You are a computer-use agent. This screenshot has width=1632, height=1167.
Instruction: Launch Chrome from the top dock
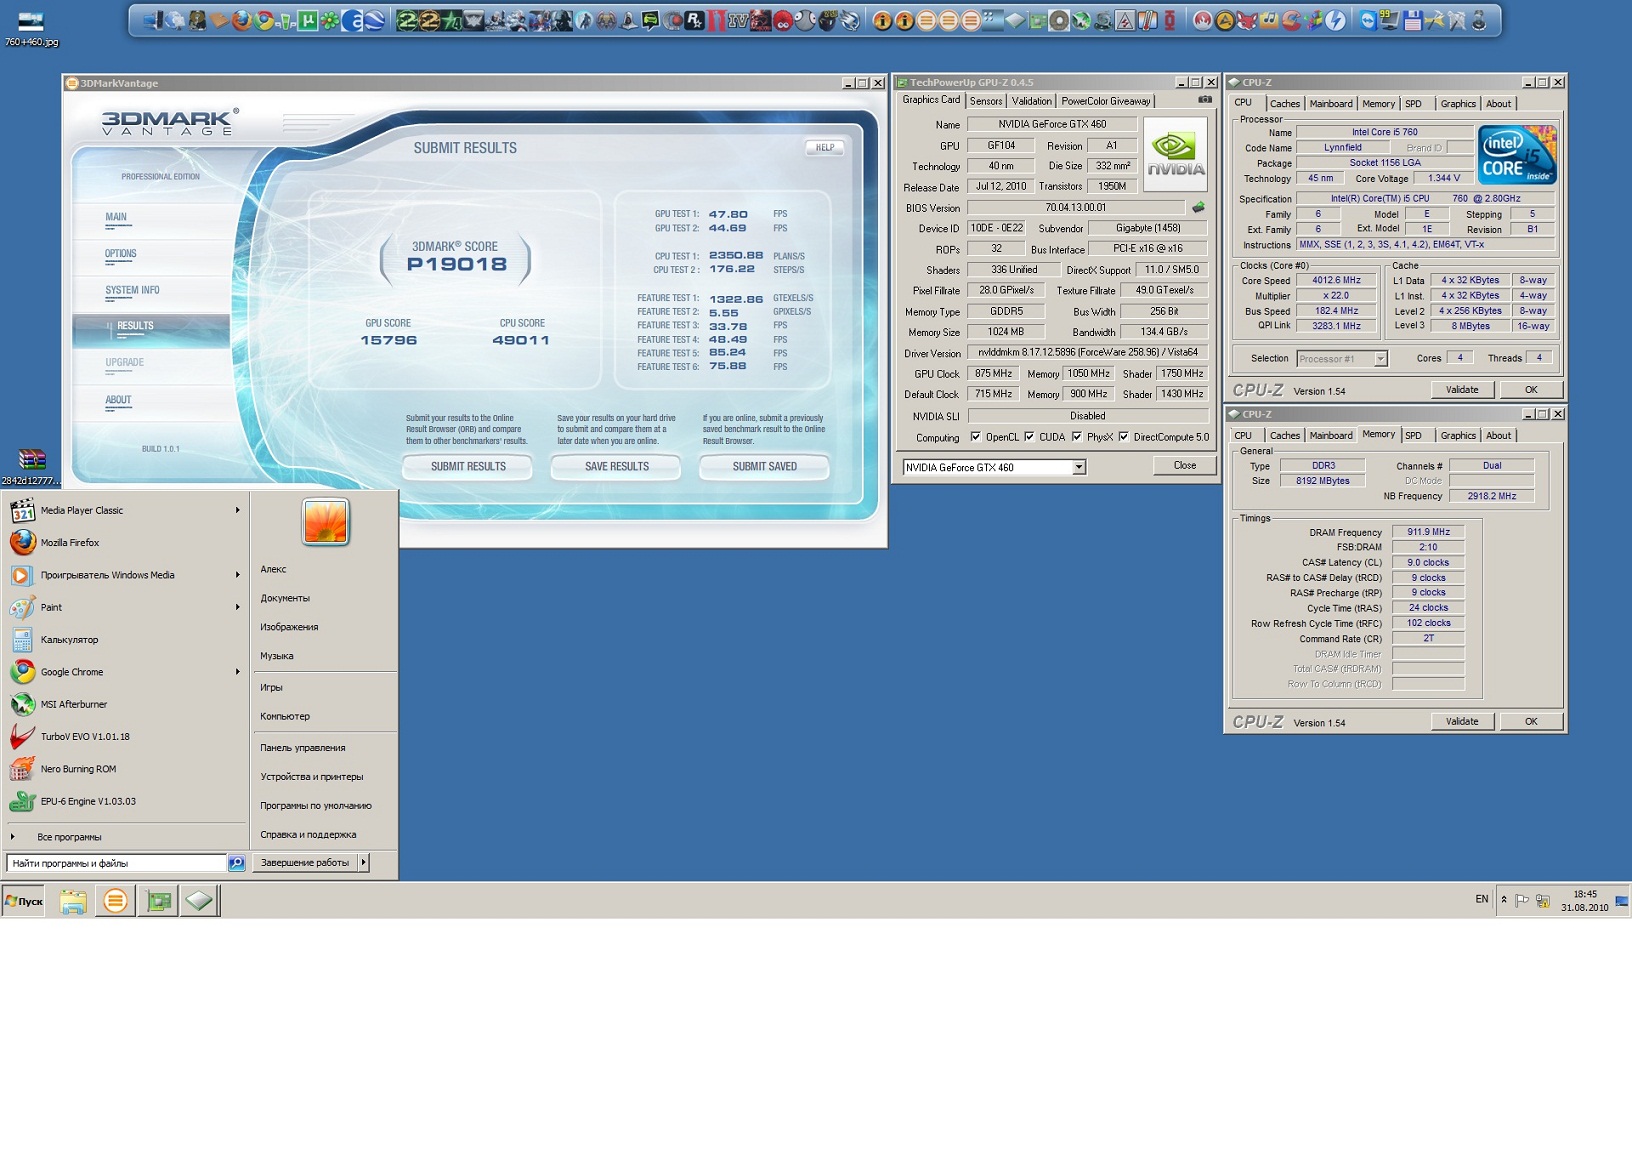pyautogui.click(x=265, y=20)
